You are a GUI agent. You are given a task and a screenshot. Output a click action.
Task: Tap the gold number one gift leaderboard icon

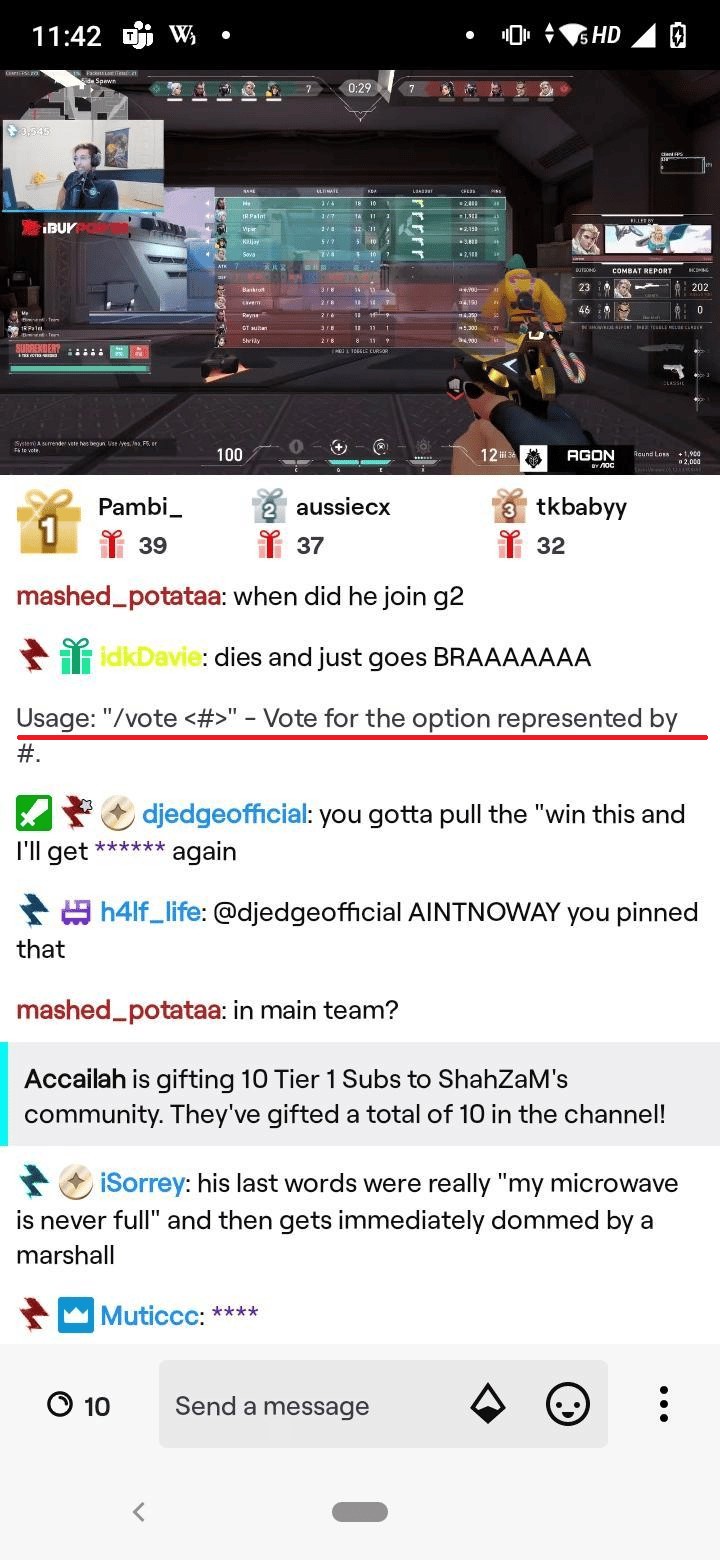tap(48, 521)
